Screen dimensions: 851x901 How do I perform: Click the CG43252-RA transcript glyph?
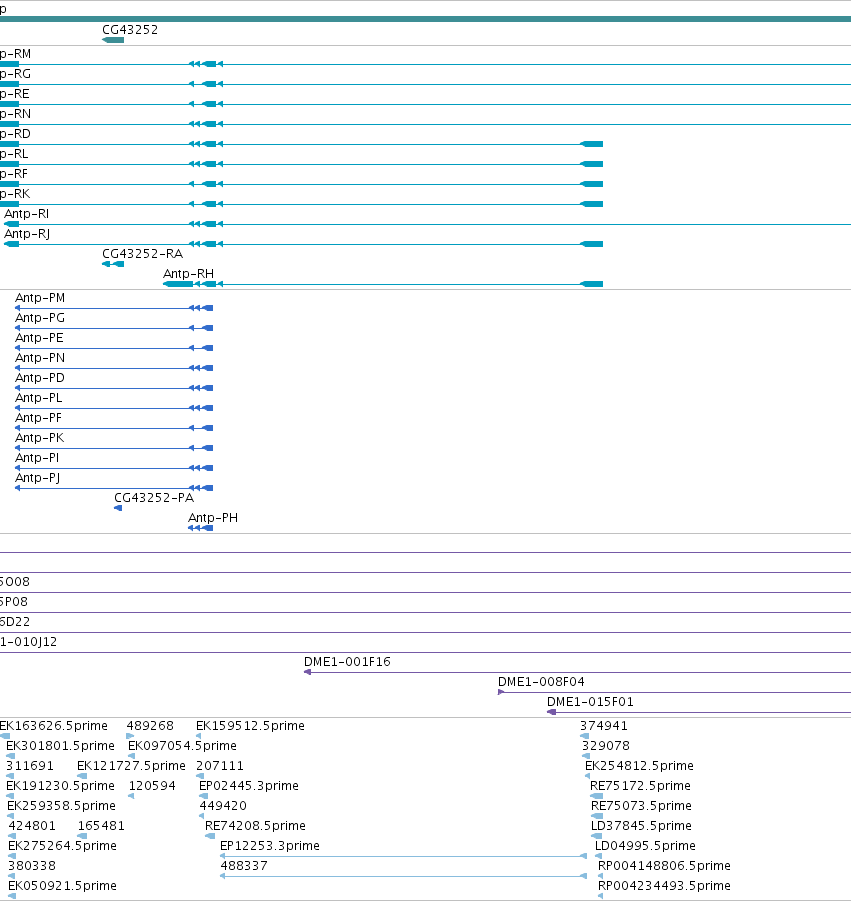tap(113, 264)
